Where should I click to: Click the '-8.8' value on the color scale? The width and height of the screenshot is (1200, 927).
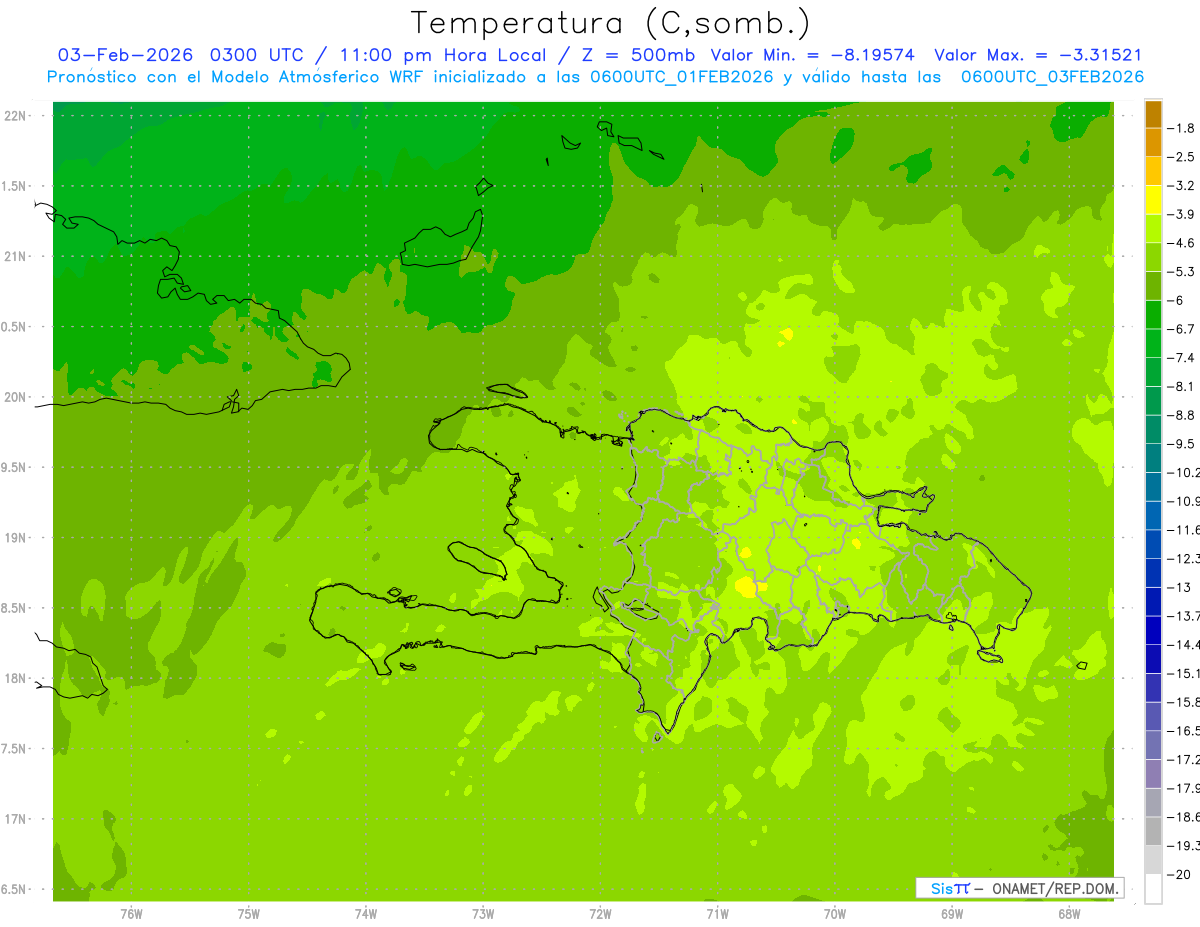pos(1182,415)
